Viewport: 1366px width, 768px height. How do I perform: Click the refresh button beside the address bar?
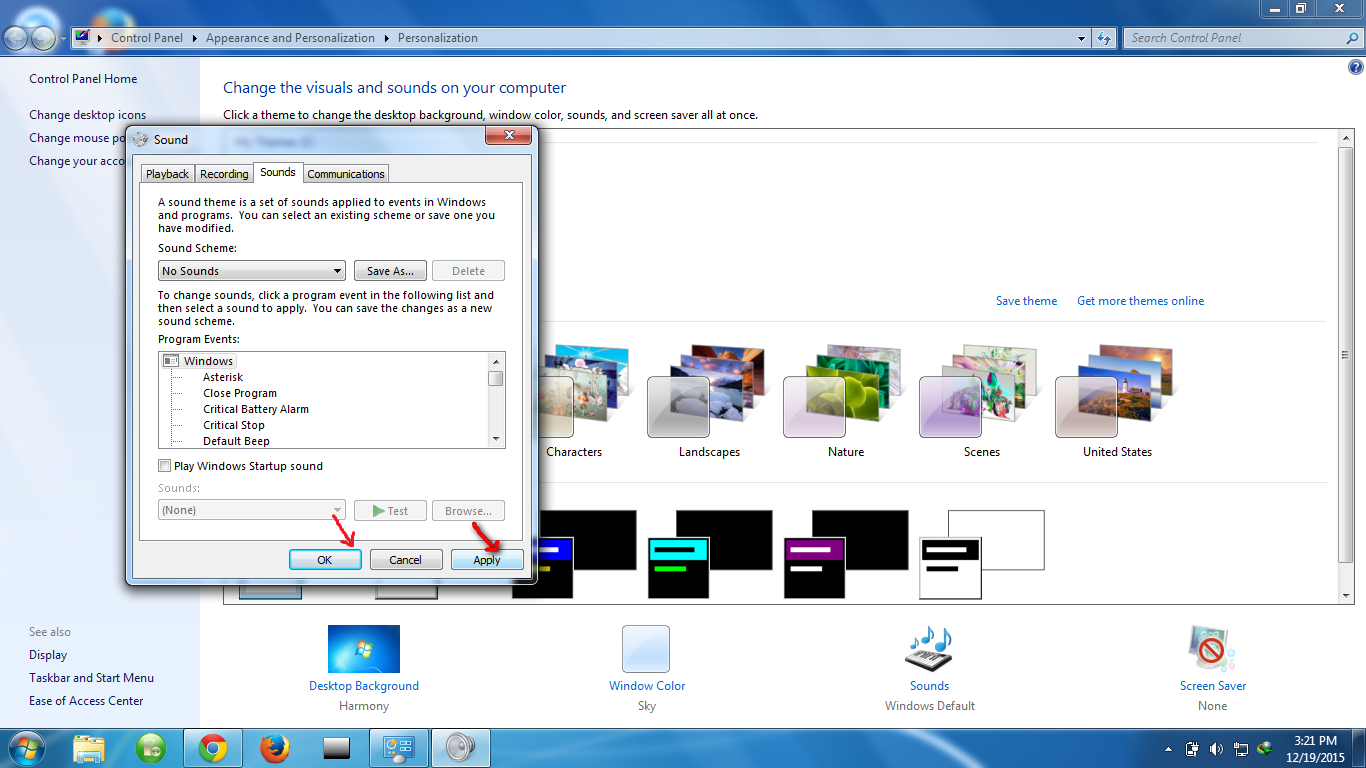1104,38
